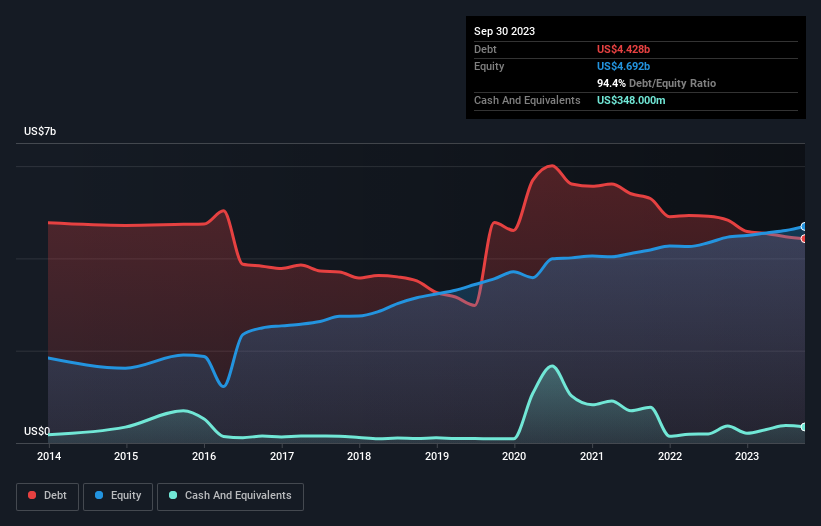This screenshot has width=821, height=526.
Task: Click the US$4.428b debt value
Action: pos(623,49)
